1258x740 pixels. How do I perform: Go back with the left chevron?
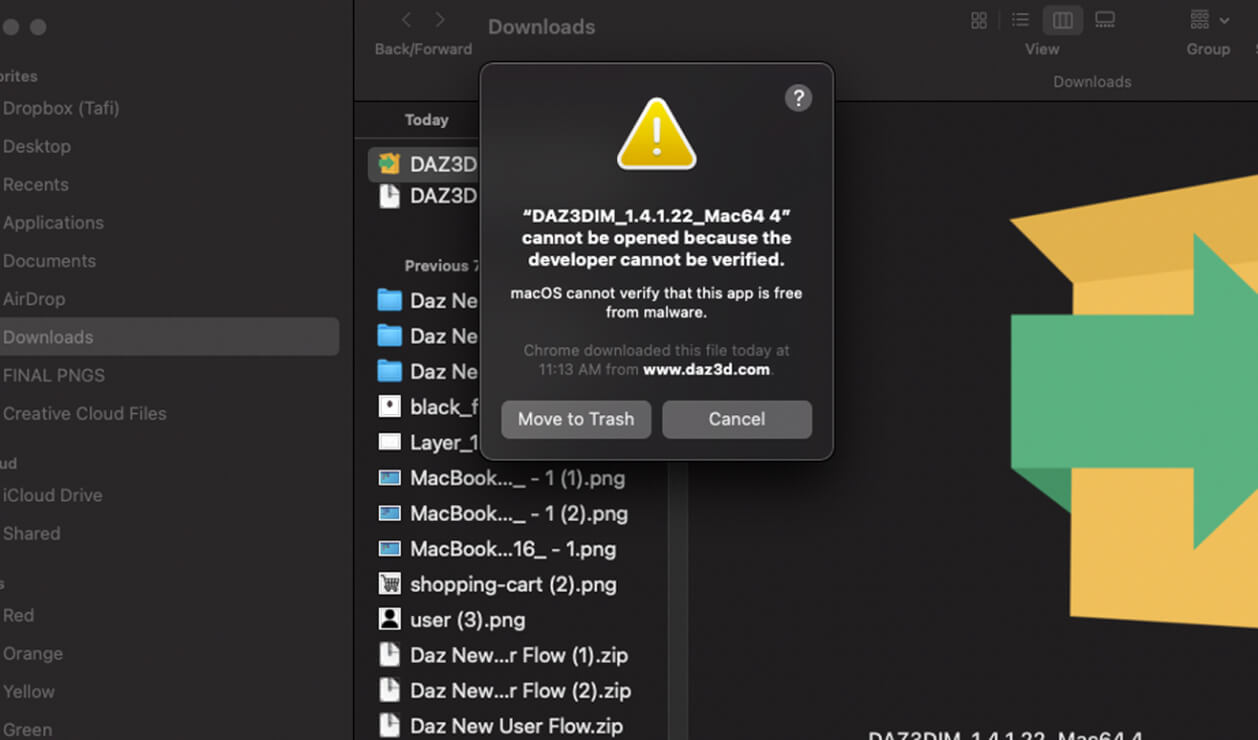[x=406, y=20]
